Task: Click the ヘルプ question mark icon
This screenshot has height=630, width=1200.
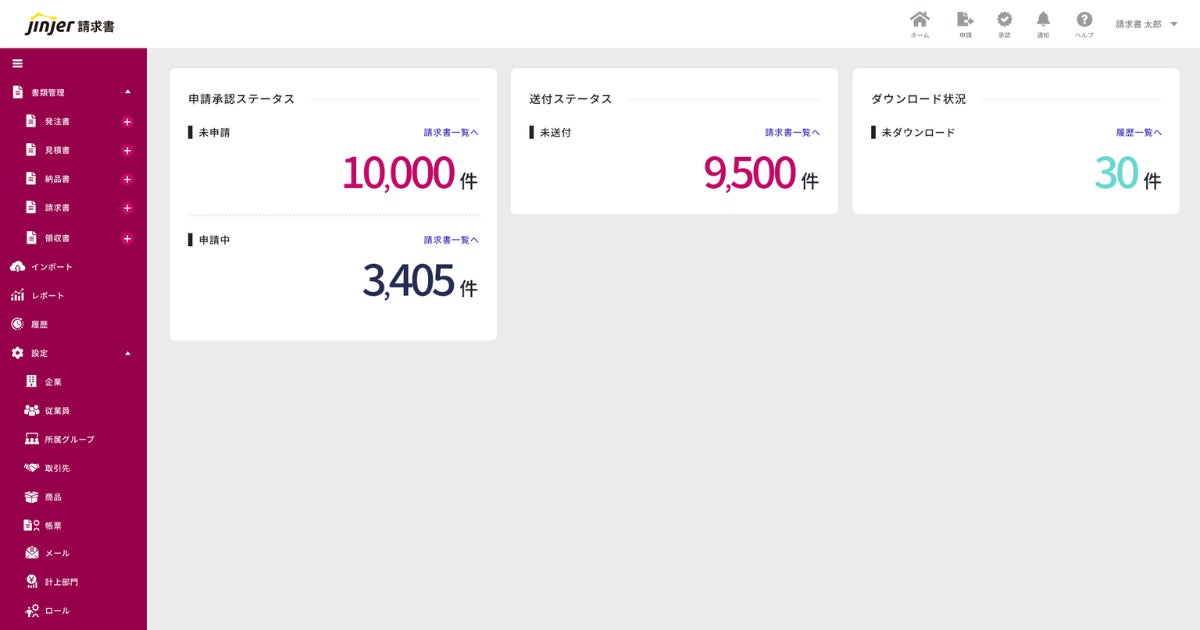Action: pos(1084,20)
